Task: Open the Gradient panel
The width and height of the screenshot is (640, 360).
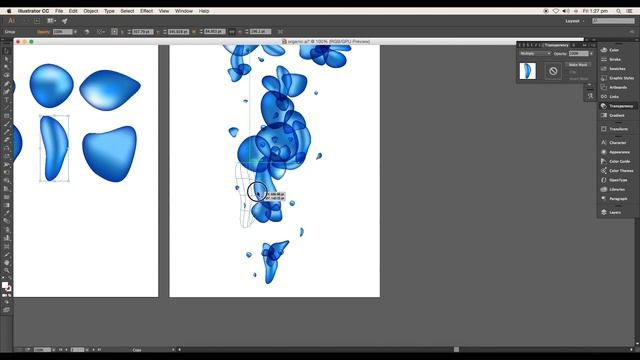Action: coord(616,116)
